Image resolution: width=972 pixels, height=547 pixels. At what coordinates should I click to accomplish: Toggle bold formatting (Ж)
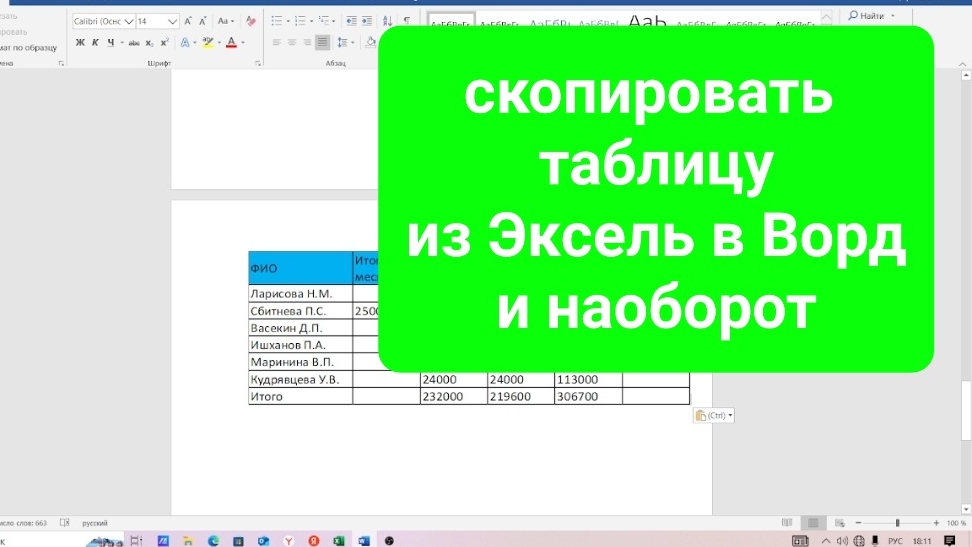(80, 42)
